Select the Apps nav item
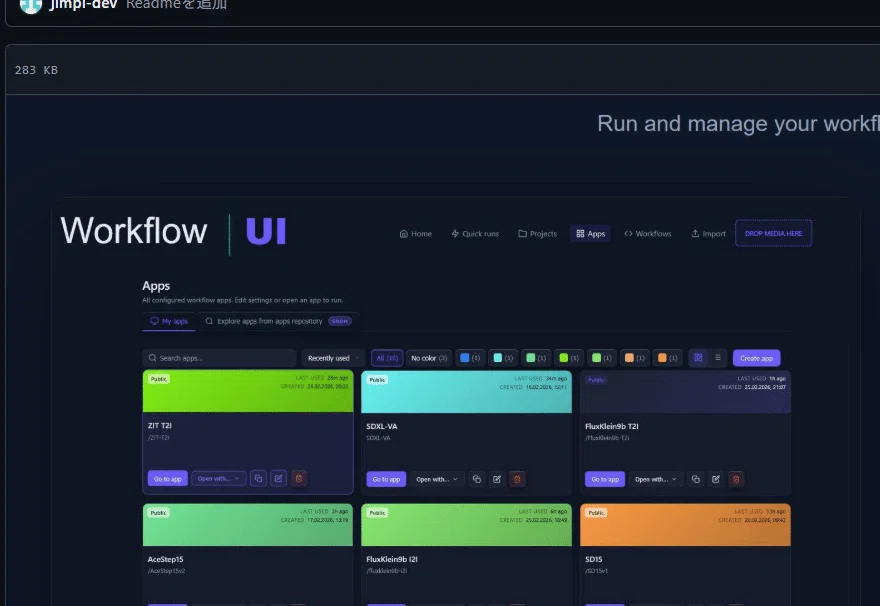The height and width of the screenshot is (606, 880). click(x=590, y=233)
